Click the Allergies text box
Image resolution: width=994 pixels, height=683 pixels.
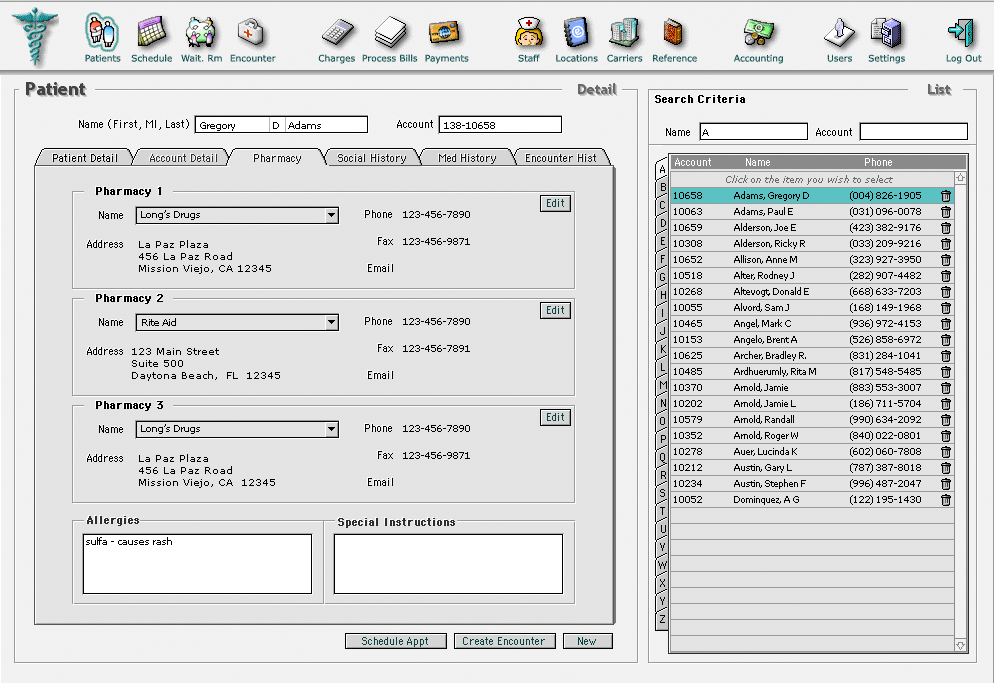coord(197,564)
